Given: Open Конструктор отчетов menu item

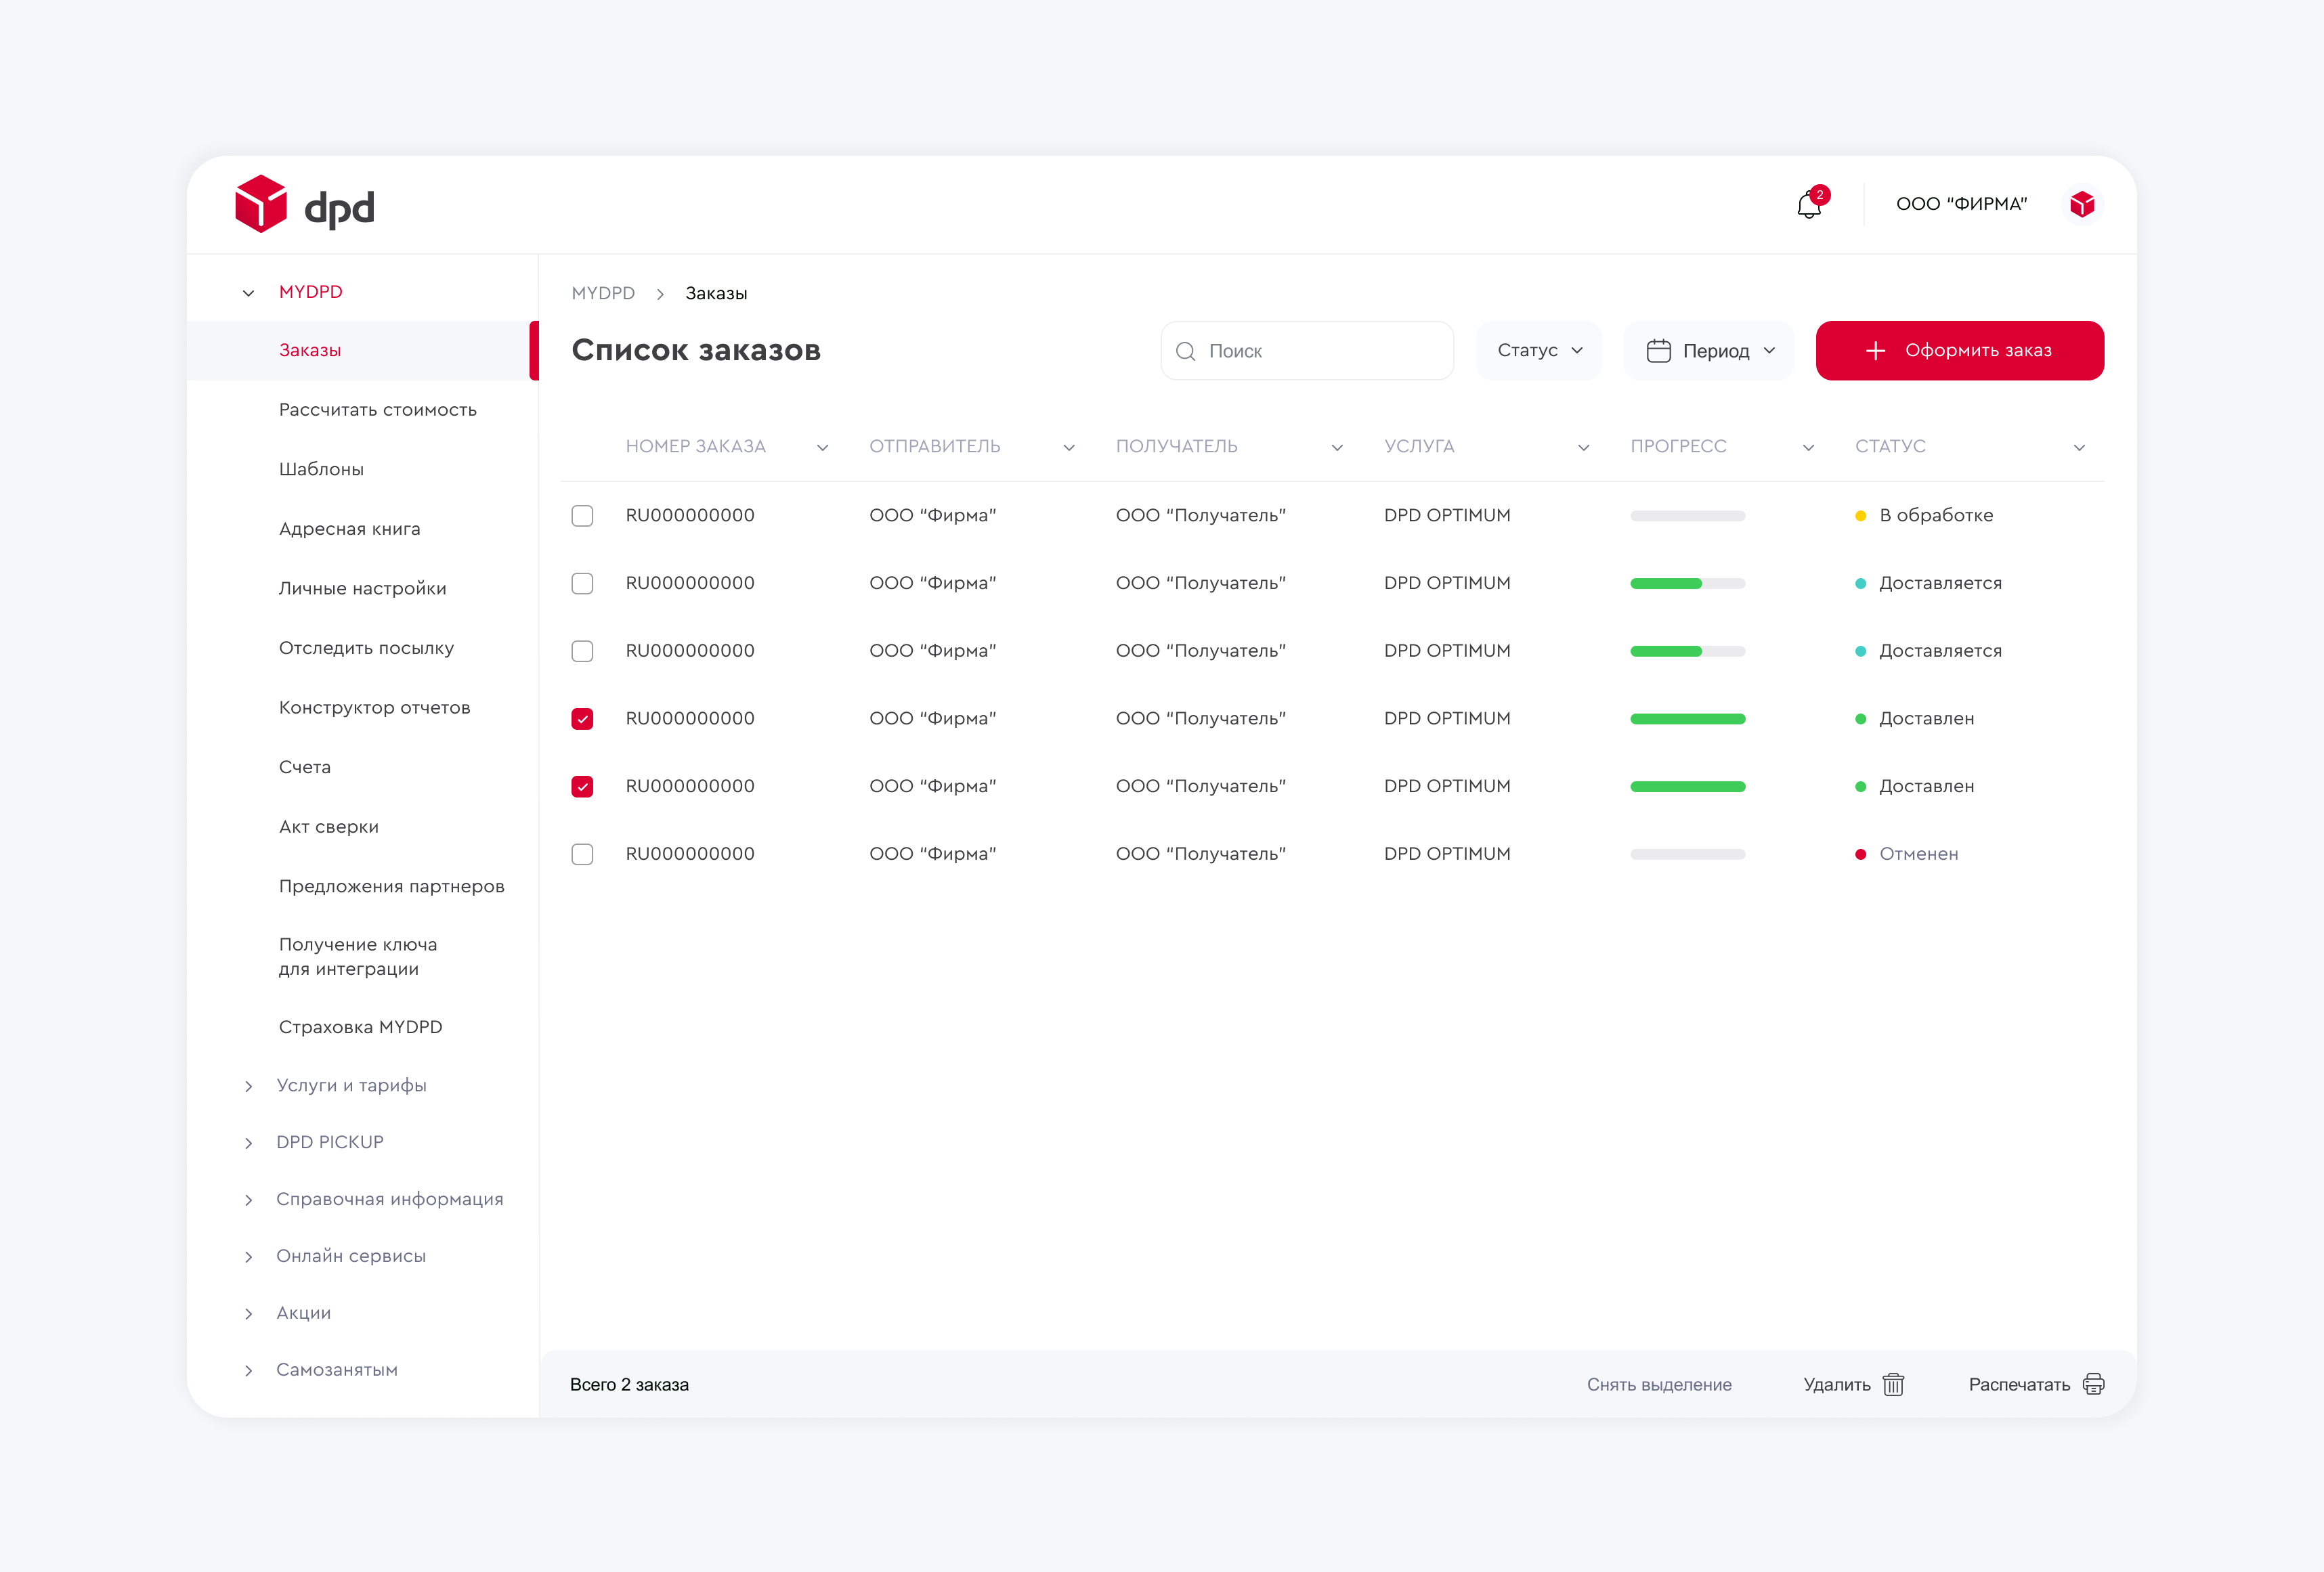Looking at the screenshot, I should [375, 708].
